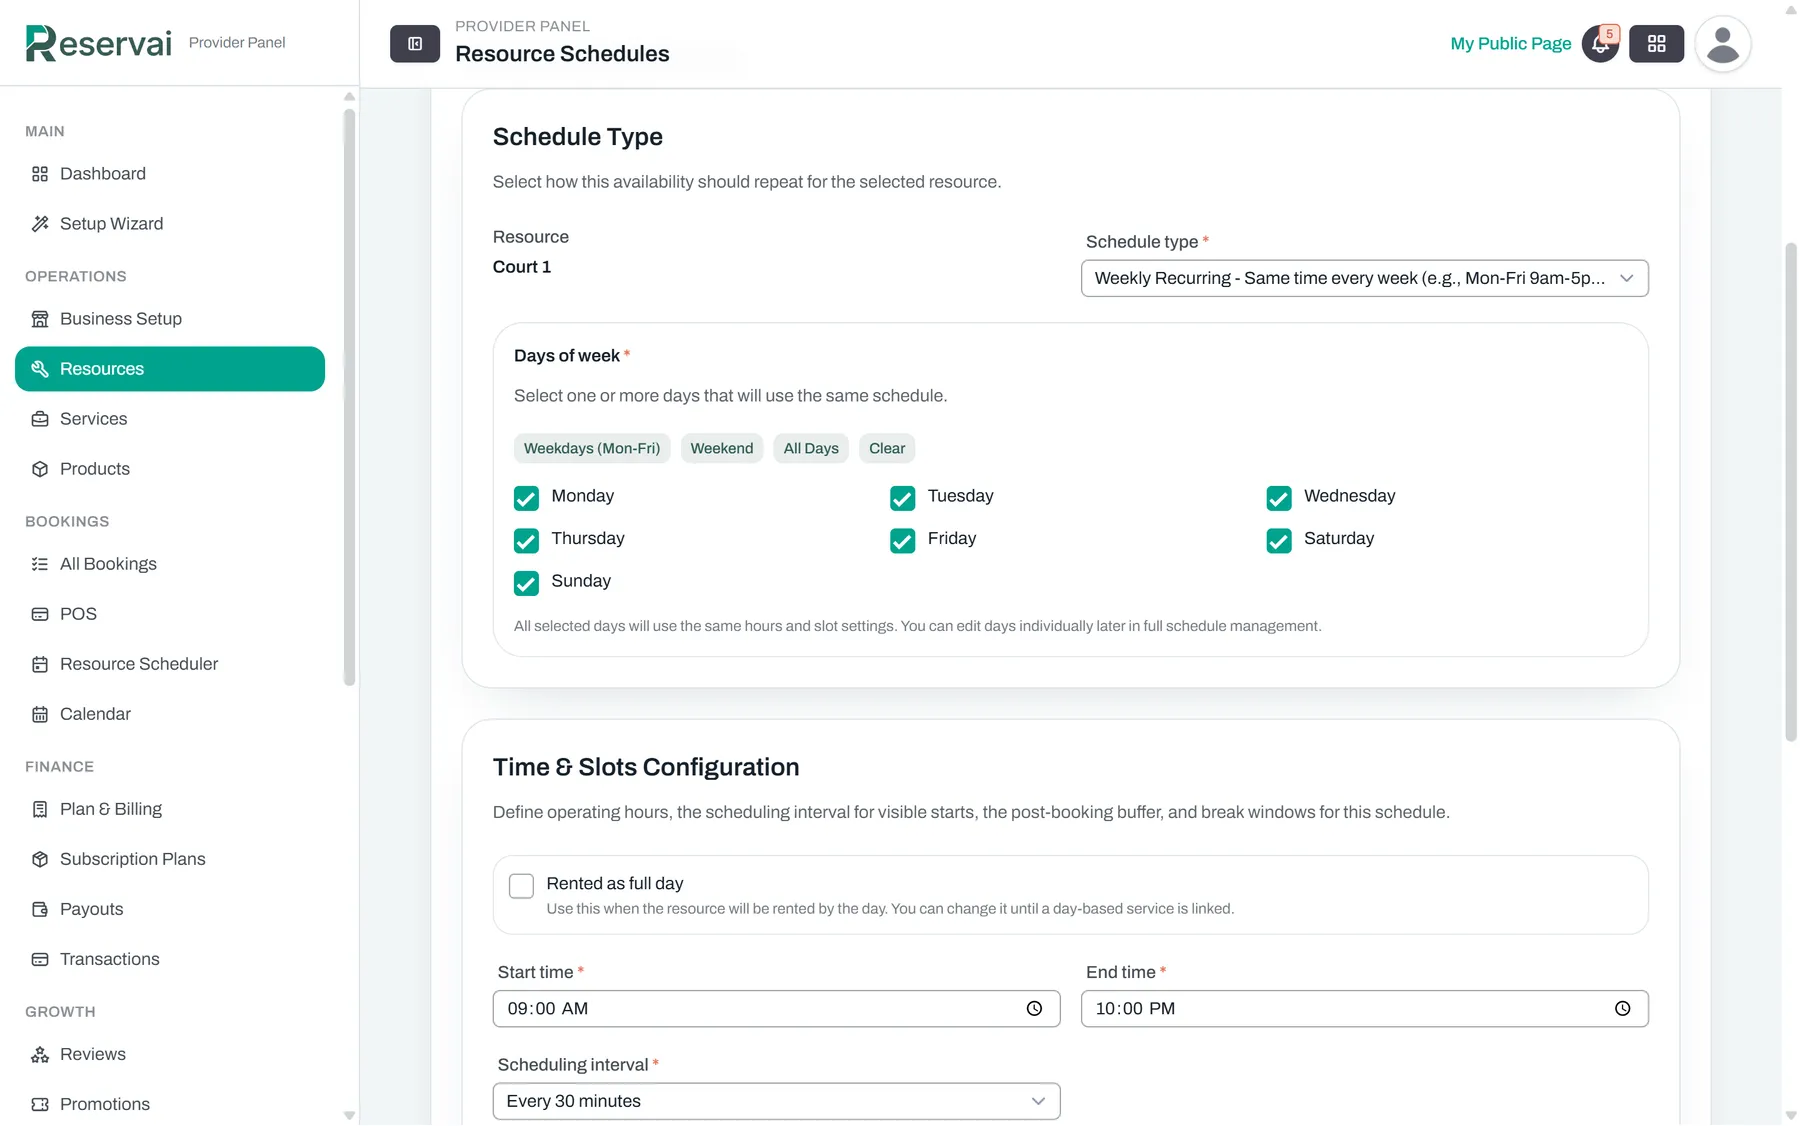Go to All Bookings

[170, 564]
